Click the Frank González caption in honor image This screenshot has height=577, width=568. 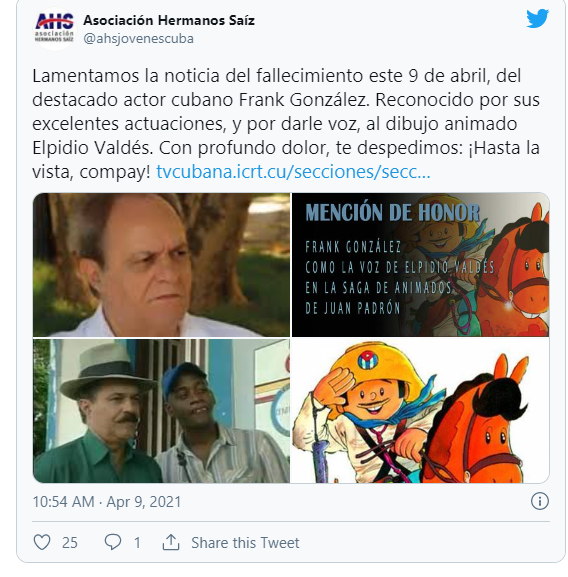pyautogui.click(x=353, y=247)
